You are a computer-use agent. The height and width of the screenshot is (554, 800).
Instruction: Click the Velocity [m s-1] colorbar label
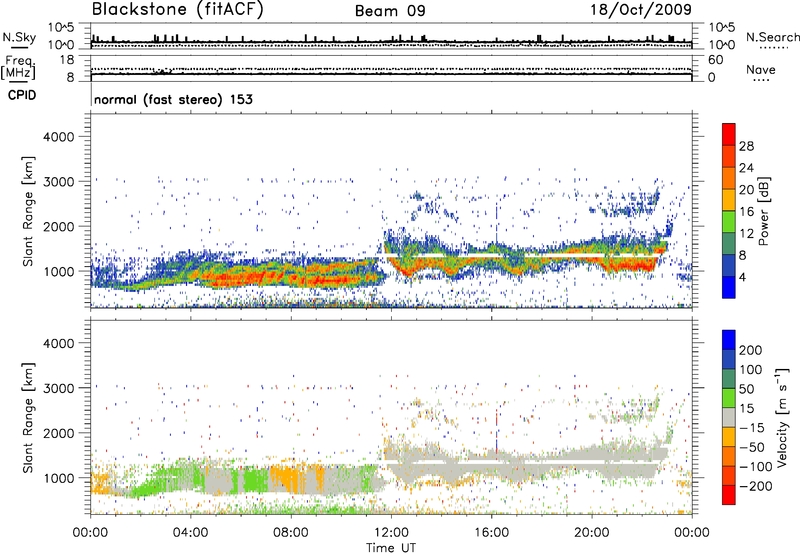click(x=782, y=417)
